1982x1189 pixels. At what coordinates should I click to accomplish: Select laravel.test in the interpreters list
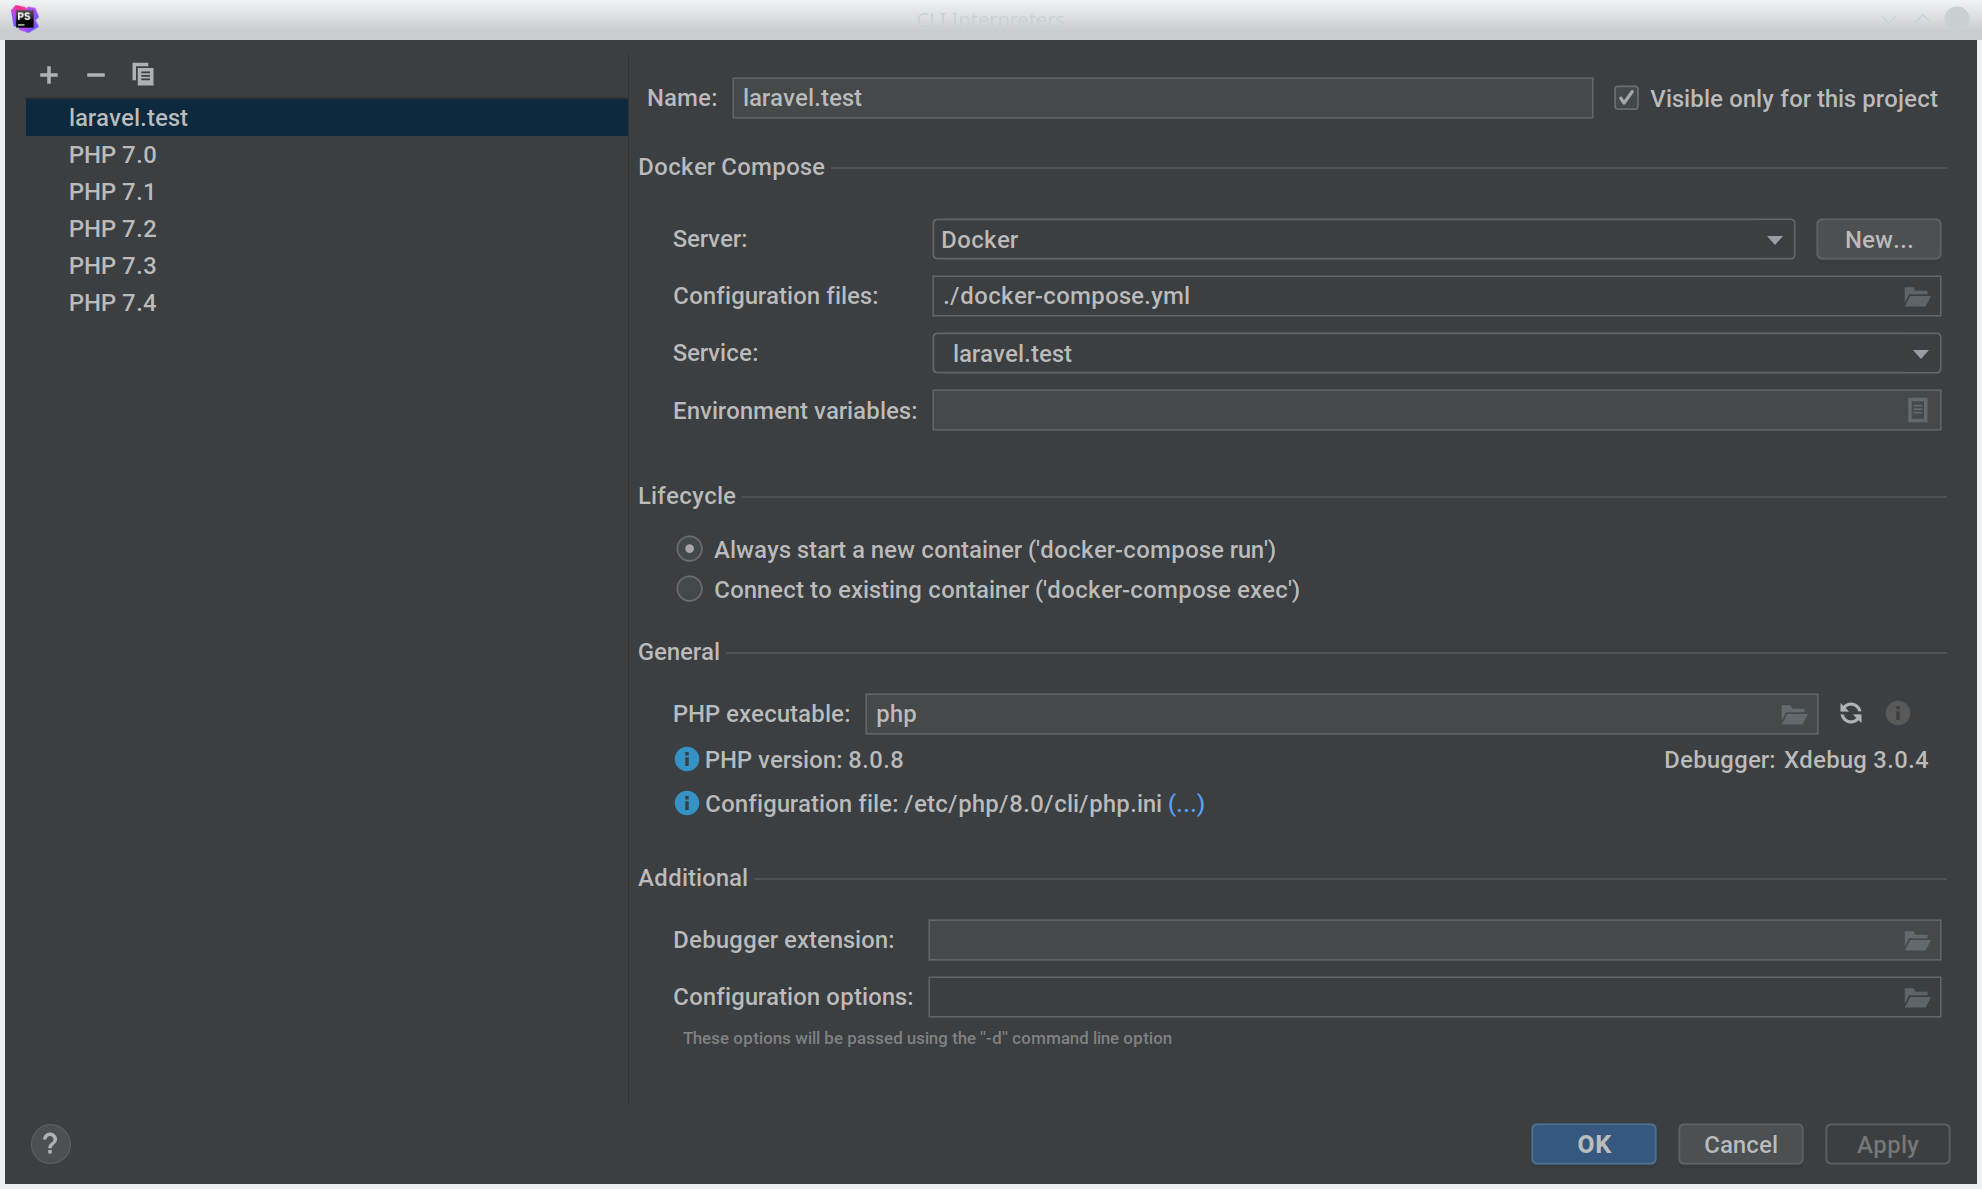[326, 117]
